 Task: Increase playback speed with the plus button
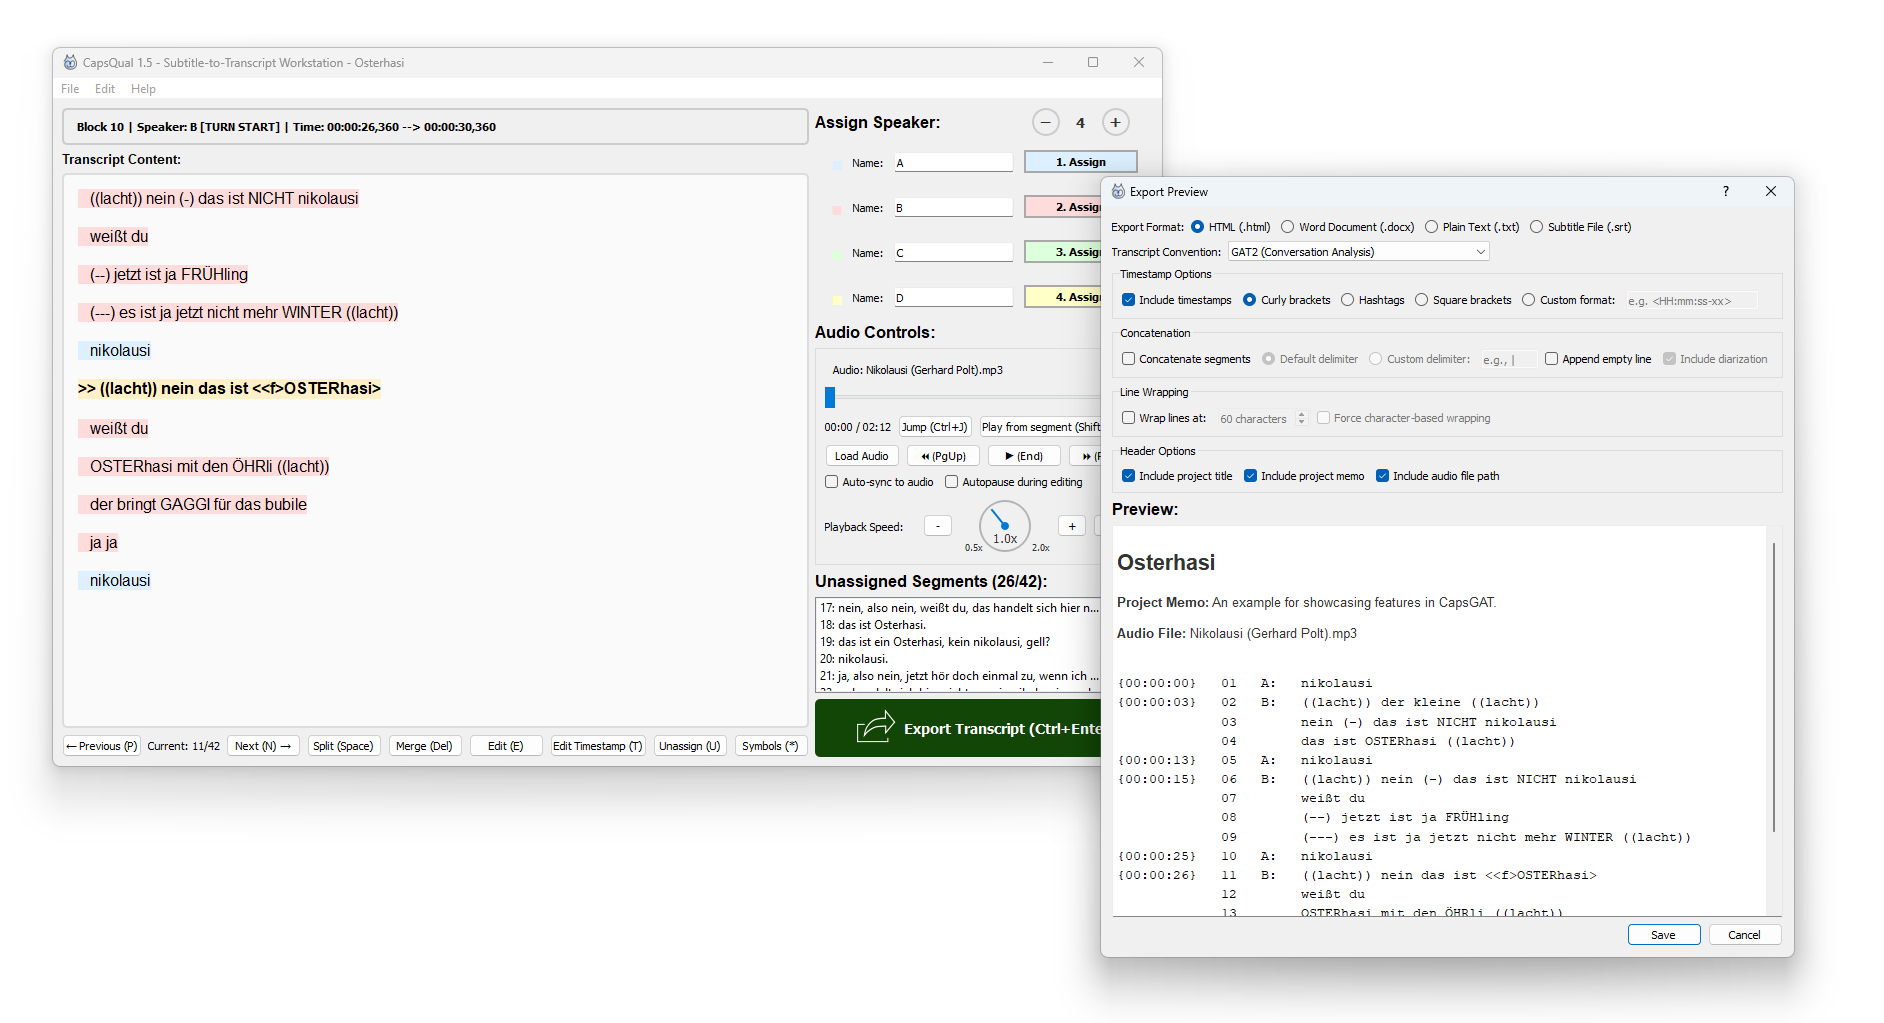[1071, 526]
